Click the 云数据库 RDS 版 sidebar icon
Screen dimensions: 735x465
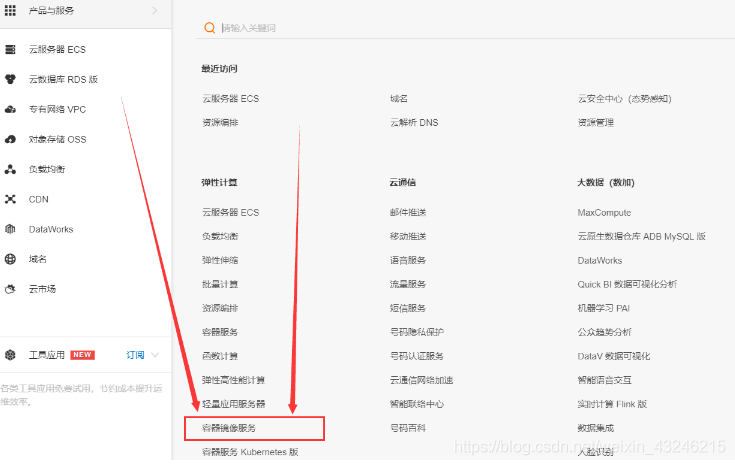click(x=10, y=79)
